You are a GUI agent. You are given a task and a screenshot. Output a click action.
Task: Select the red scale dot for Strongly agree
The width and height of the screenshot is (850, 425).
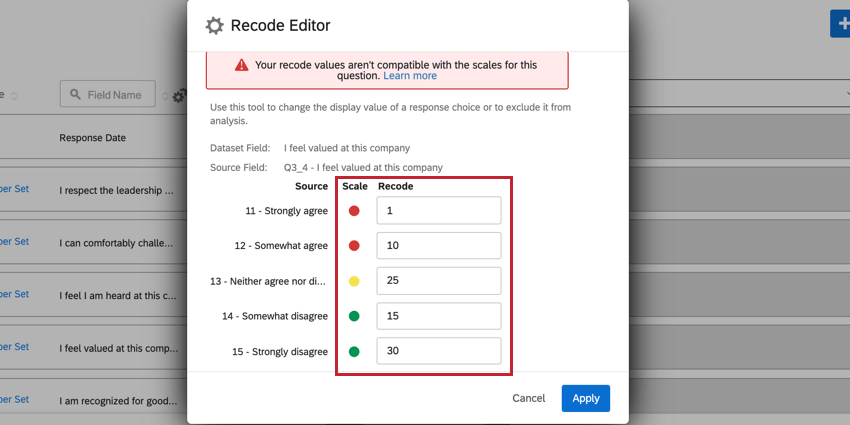coord(354,211)
